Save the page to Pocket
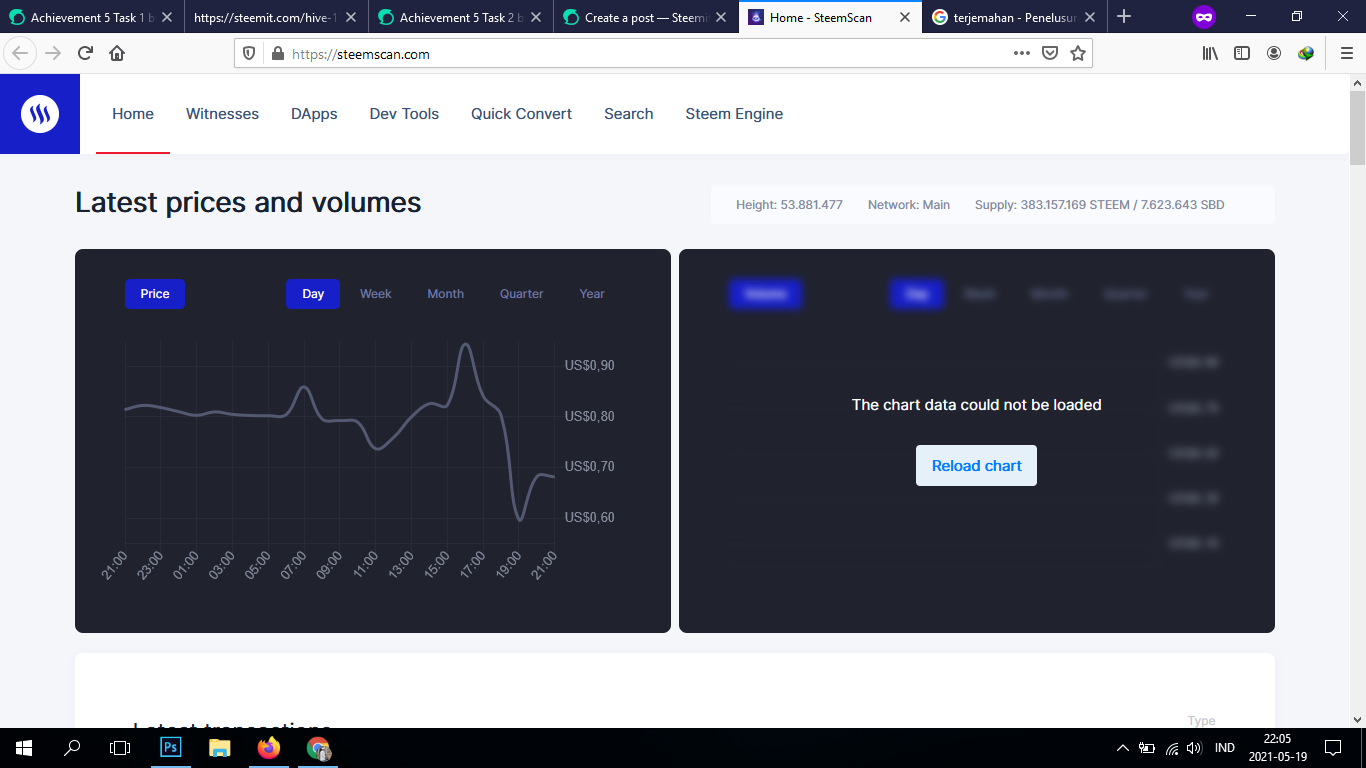This screenshot has width=1366, height=768. [1050, 53]
